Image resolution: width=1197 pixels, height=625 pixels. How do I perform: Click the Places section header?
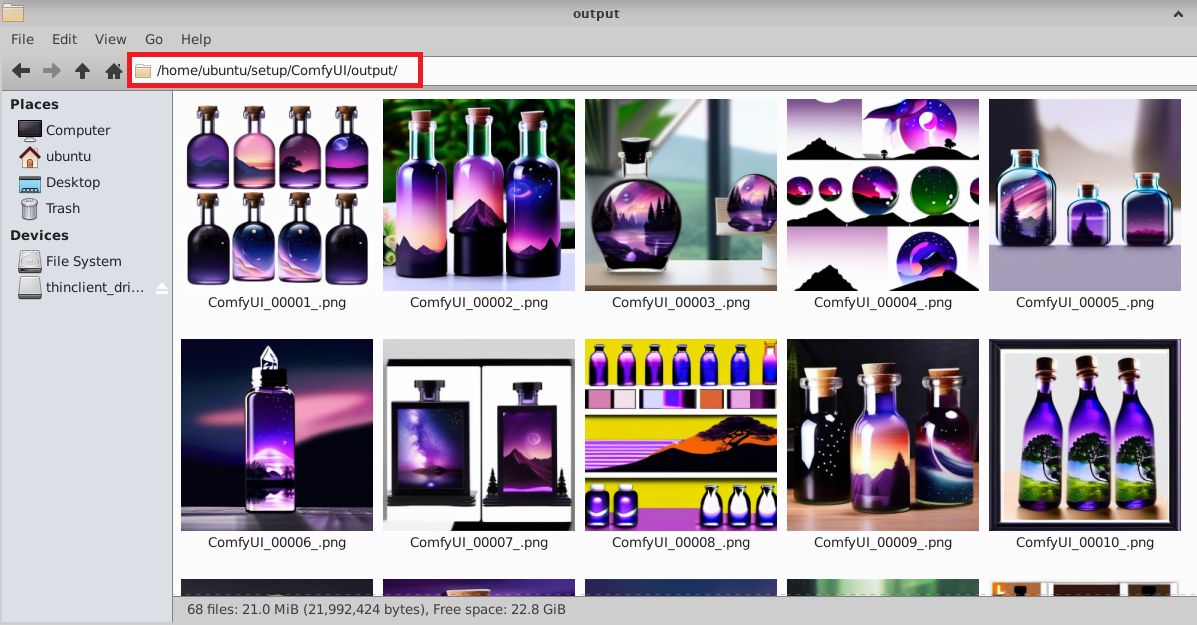pyautogui.click(x=34, y=105)
